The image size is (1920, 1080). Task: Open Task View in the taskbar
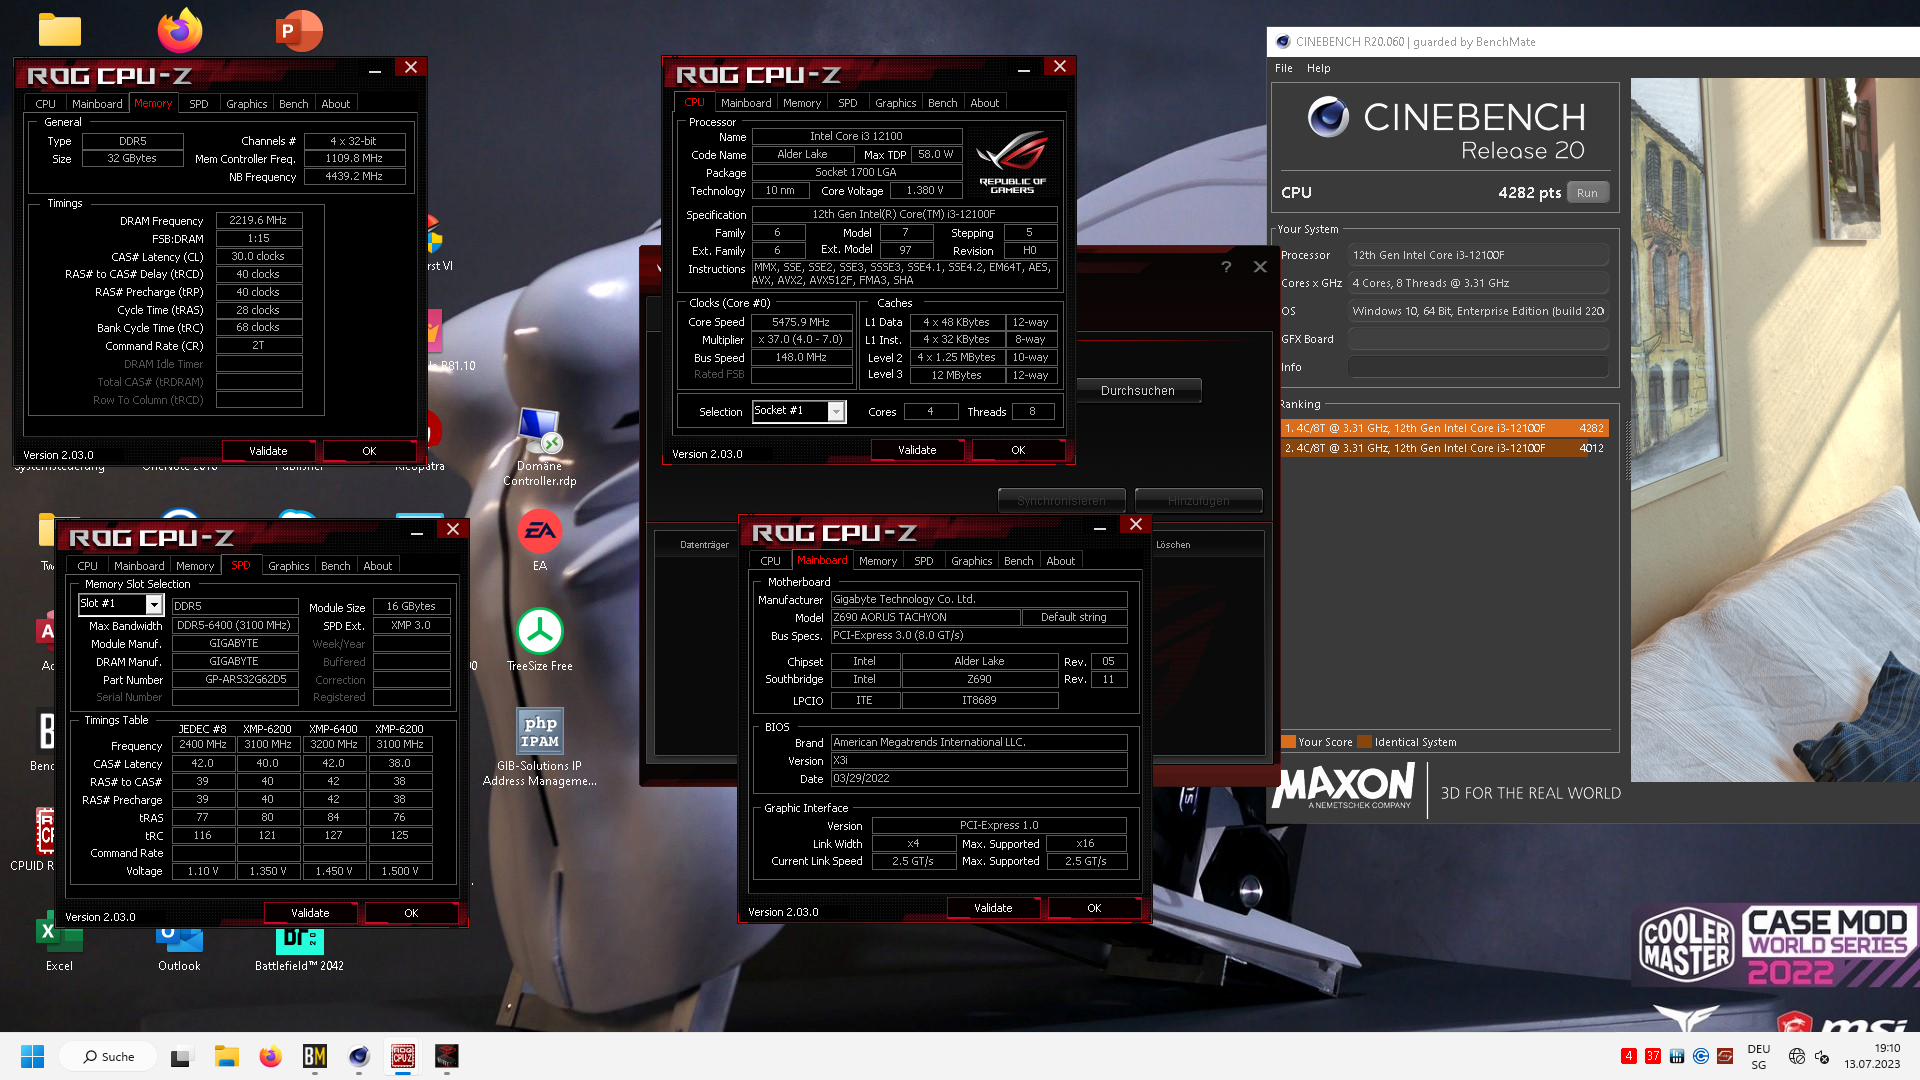tap(180, 1056)
